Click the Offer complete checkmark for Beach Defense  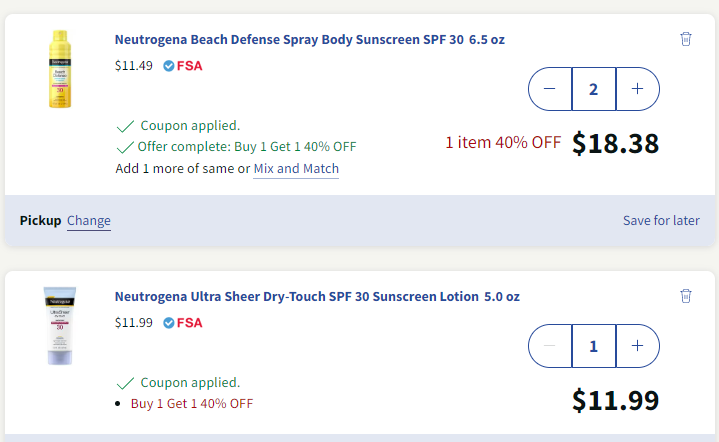(125, 146)
